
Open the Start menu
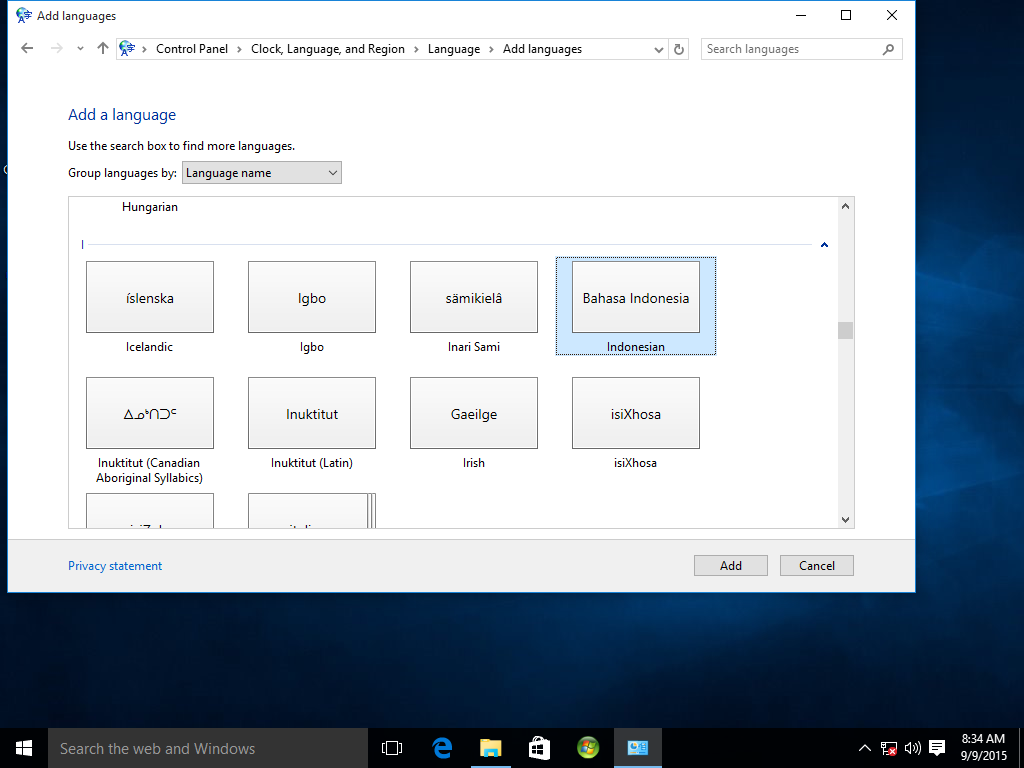click(x=23, y=747)
